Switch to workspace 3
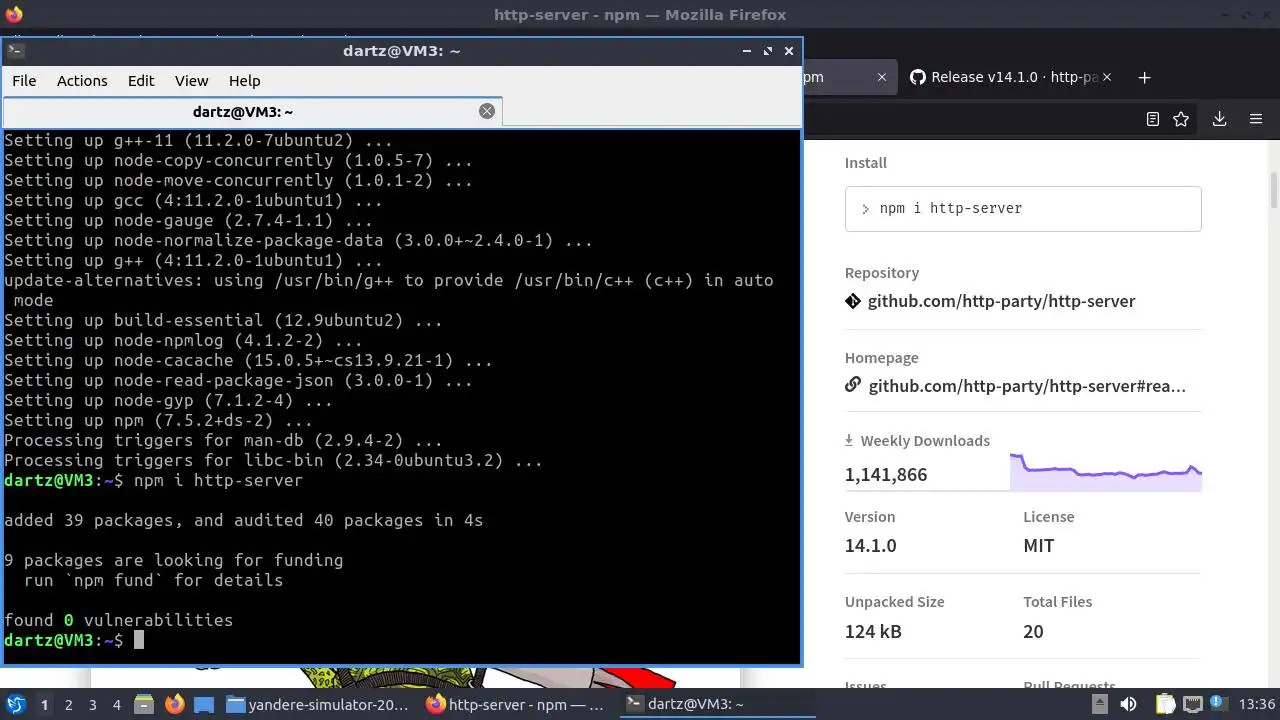The height and width of the screenshot is (720, 1280). click(x=92, y=704)
